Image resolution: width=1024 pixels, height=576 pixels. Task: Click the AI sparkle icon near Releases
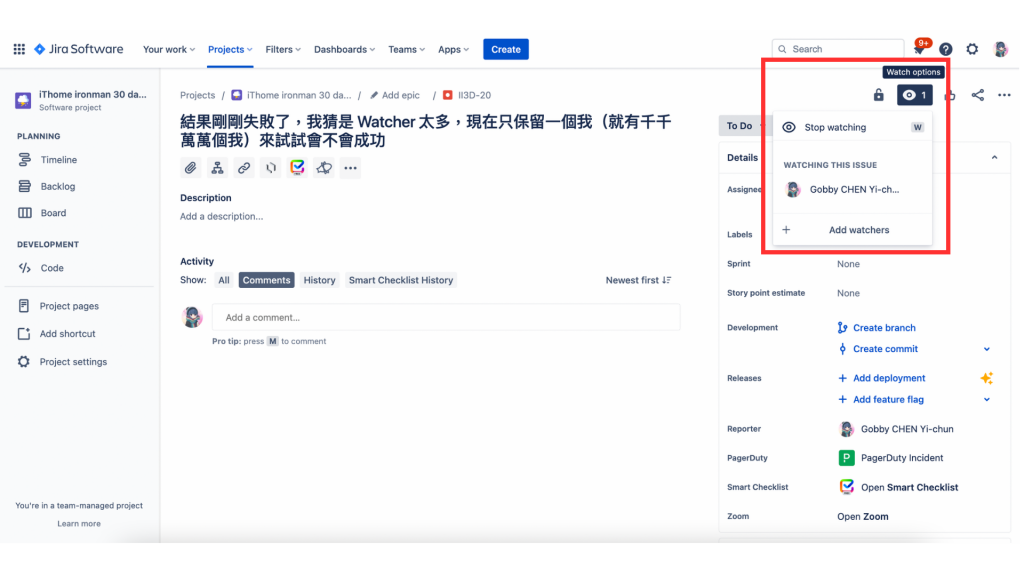tap(986, 377)
